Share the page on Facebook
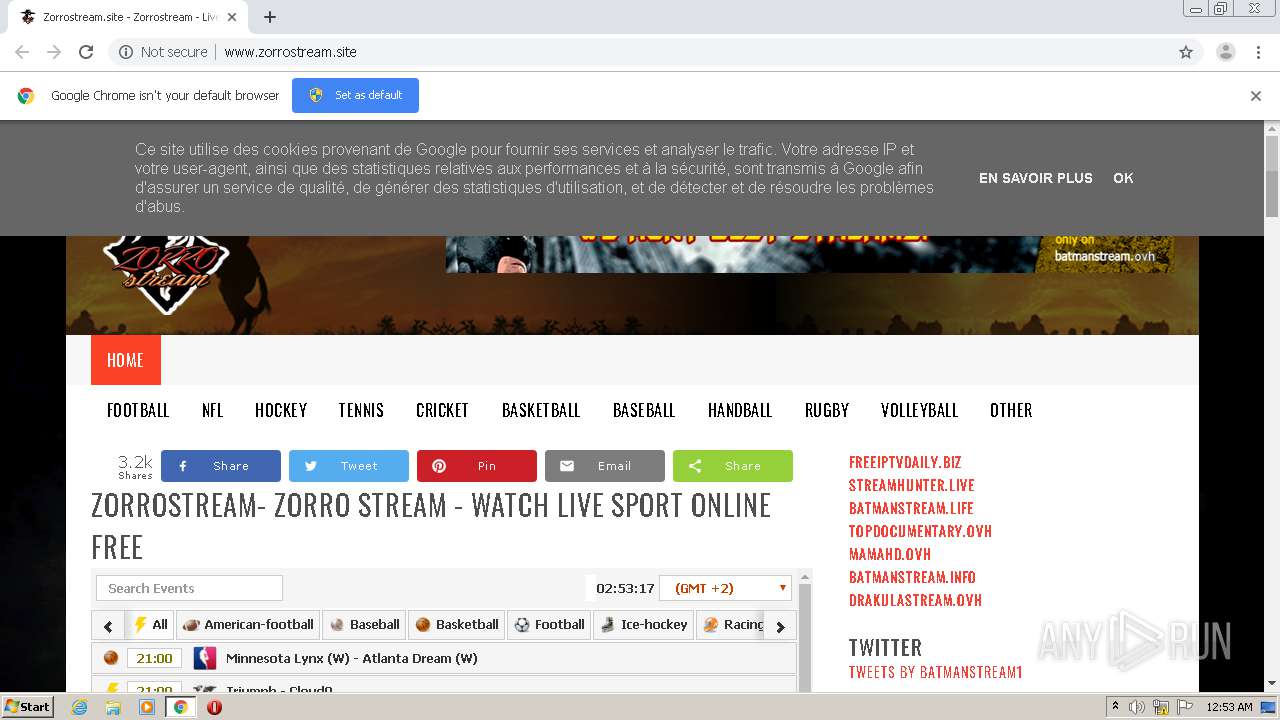 (221, 466)
